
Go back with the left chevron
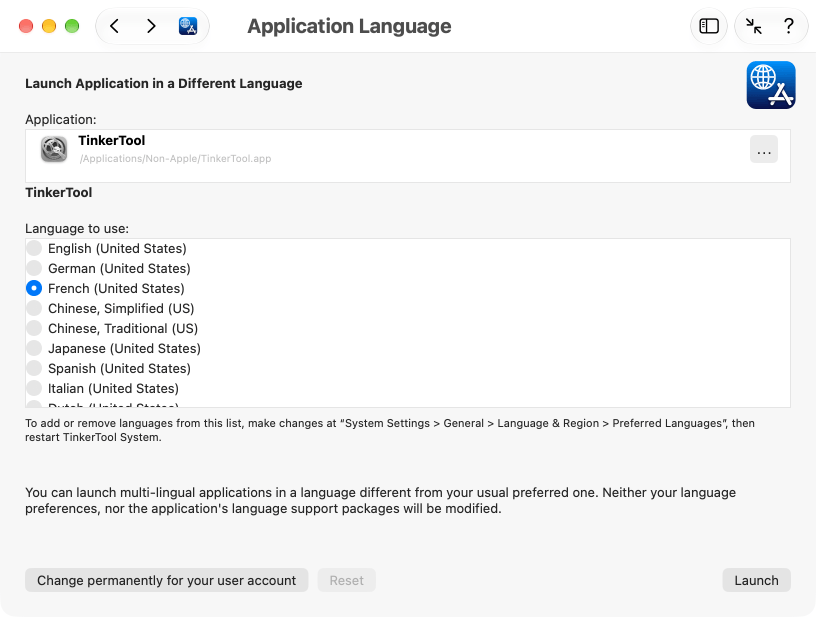point(115,26)
